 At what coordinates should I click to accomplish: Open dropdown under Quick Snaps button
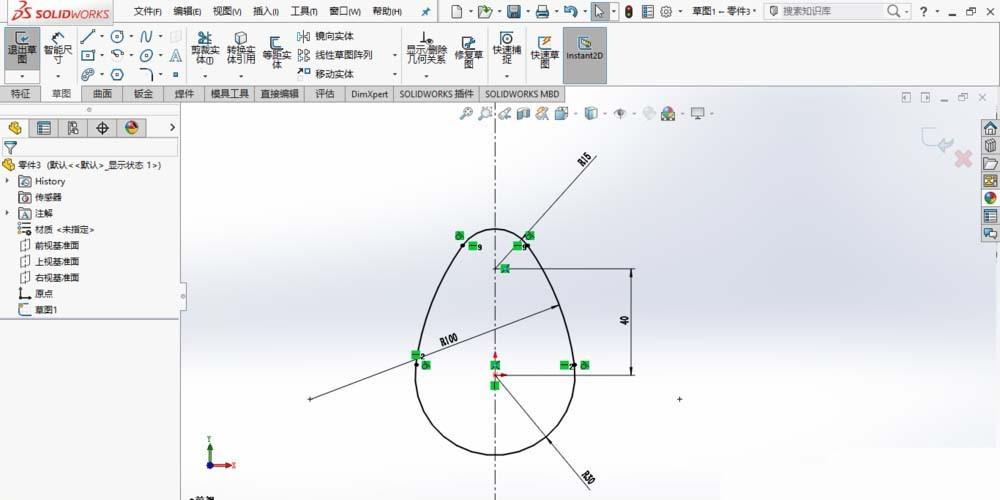click(506, 76)
